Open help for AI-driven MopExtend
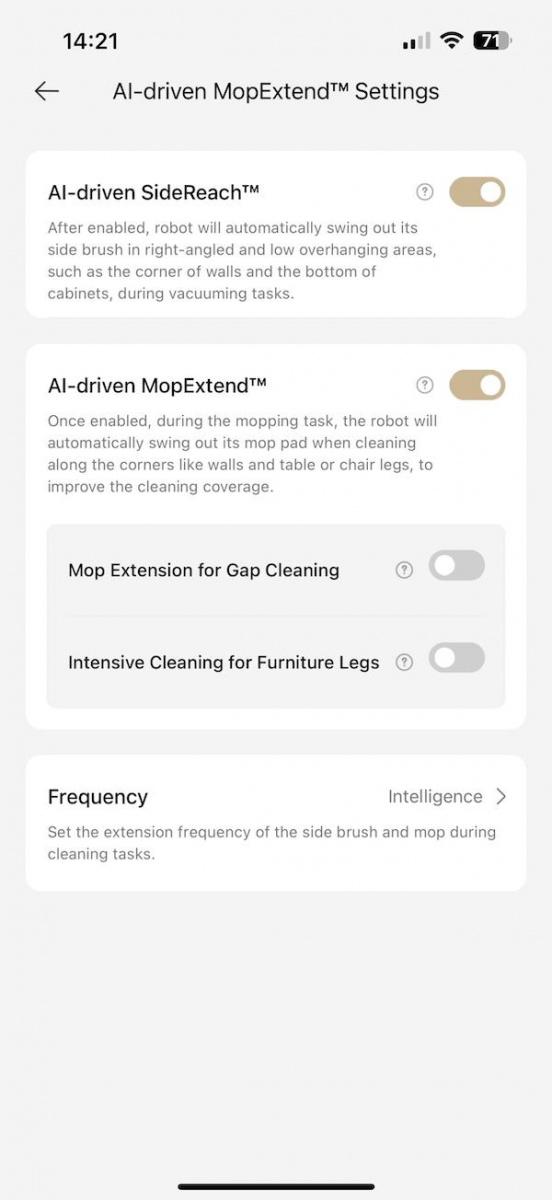 425,385
